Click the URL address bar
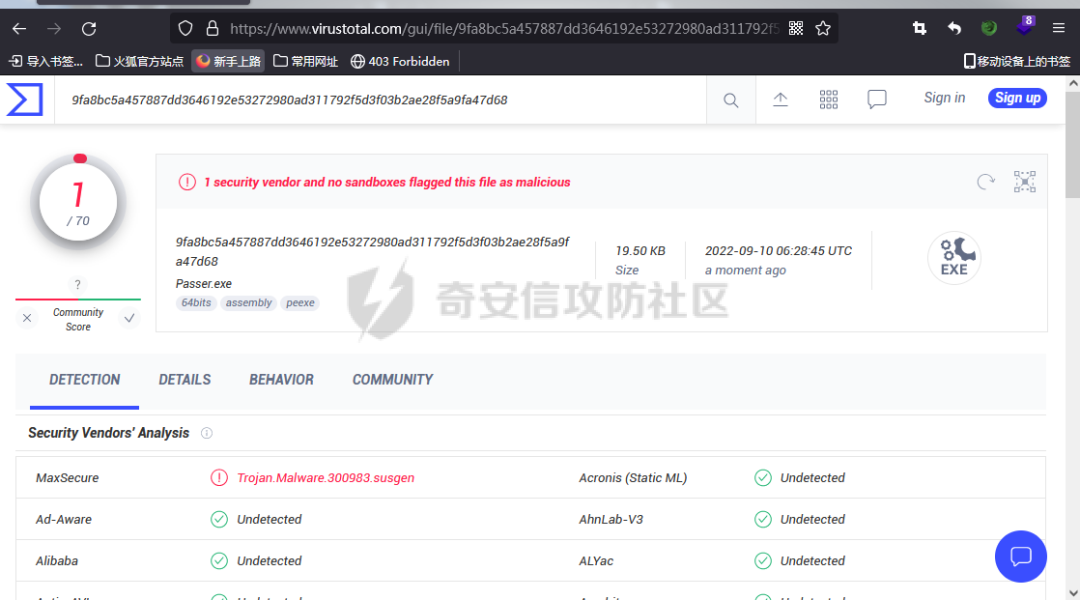The width and height of the screenshot is (1080, 600). pos(503,28)
